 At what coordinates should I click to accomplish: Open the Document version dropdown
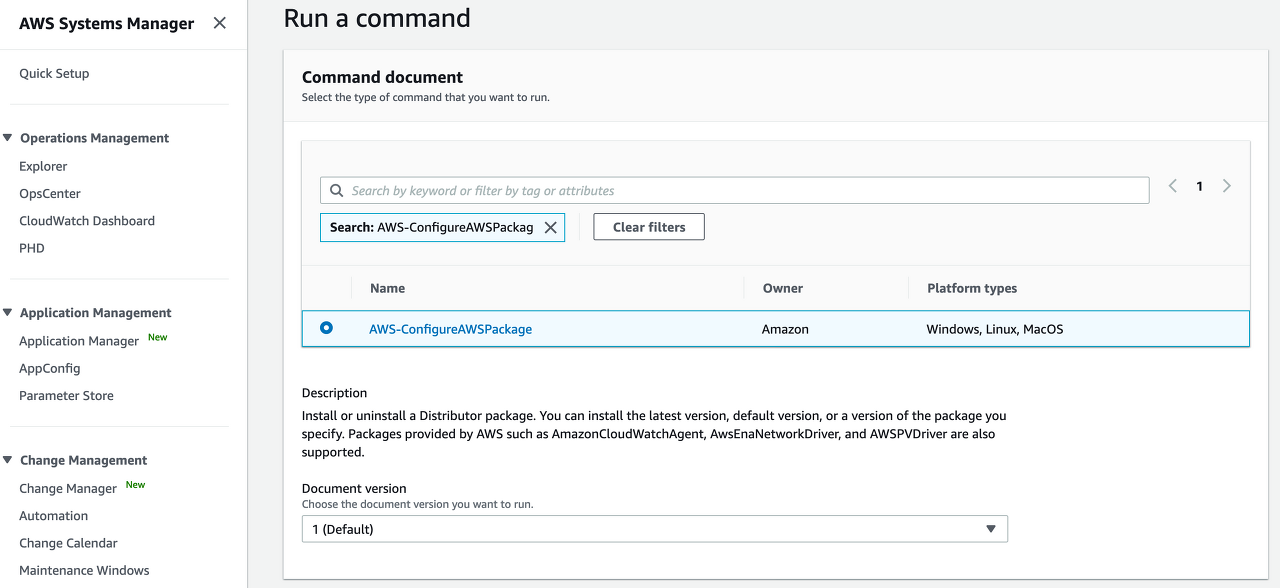(655, 529)
